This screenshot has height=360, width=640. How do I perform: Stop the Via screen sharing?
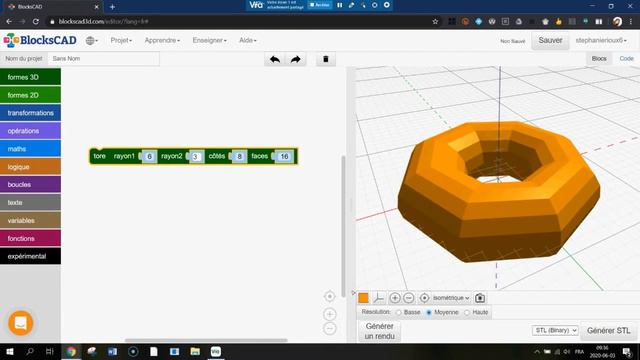click(x=320, y=5)
